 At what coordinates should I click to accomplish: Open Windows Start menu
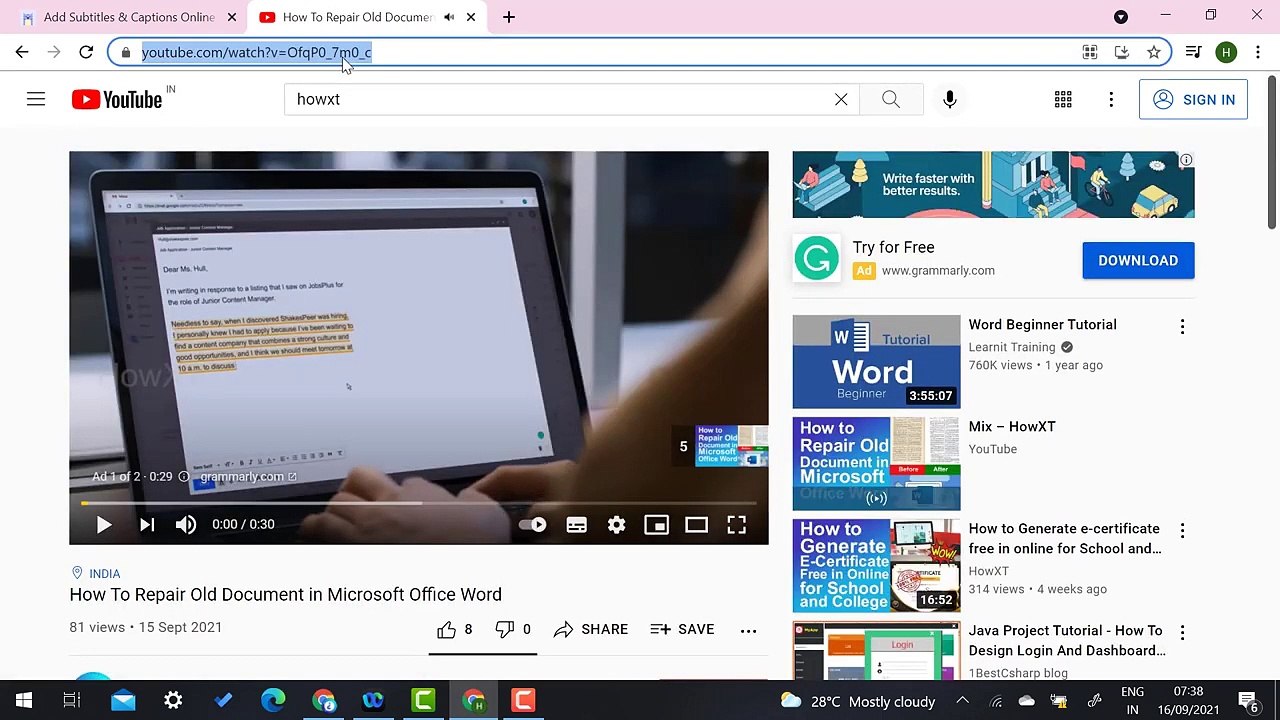(x=23, y=701)
